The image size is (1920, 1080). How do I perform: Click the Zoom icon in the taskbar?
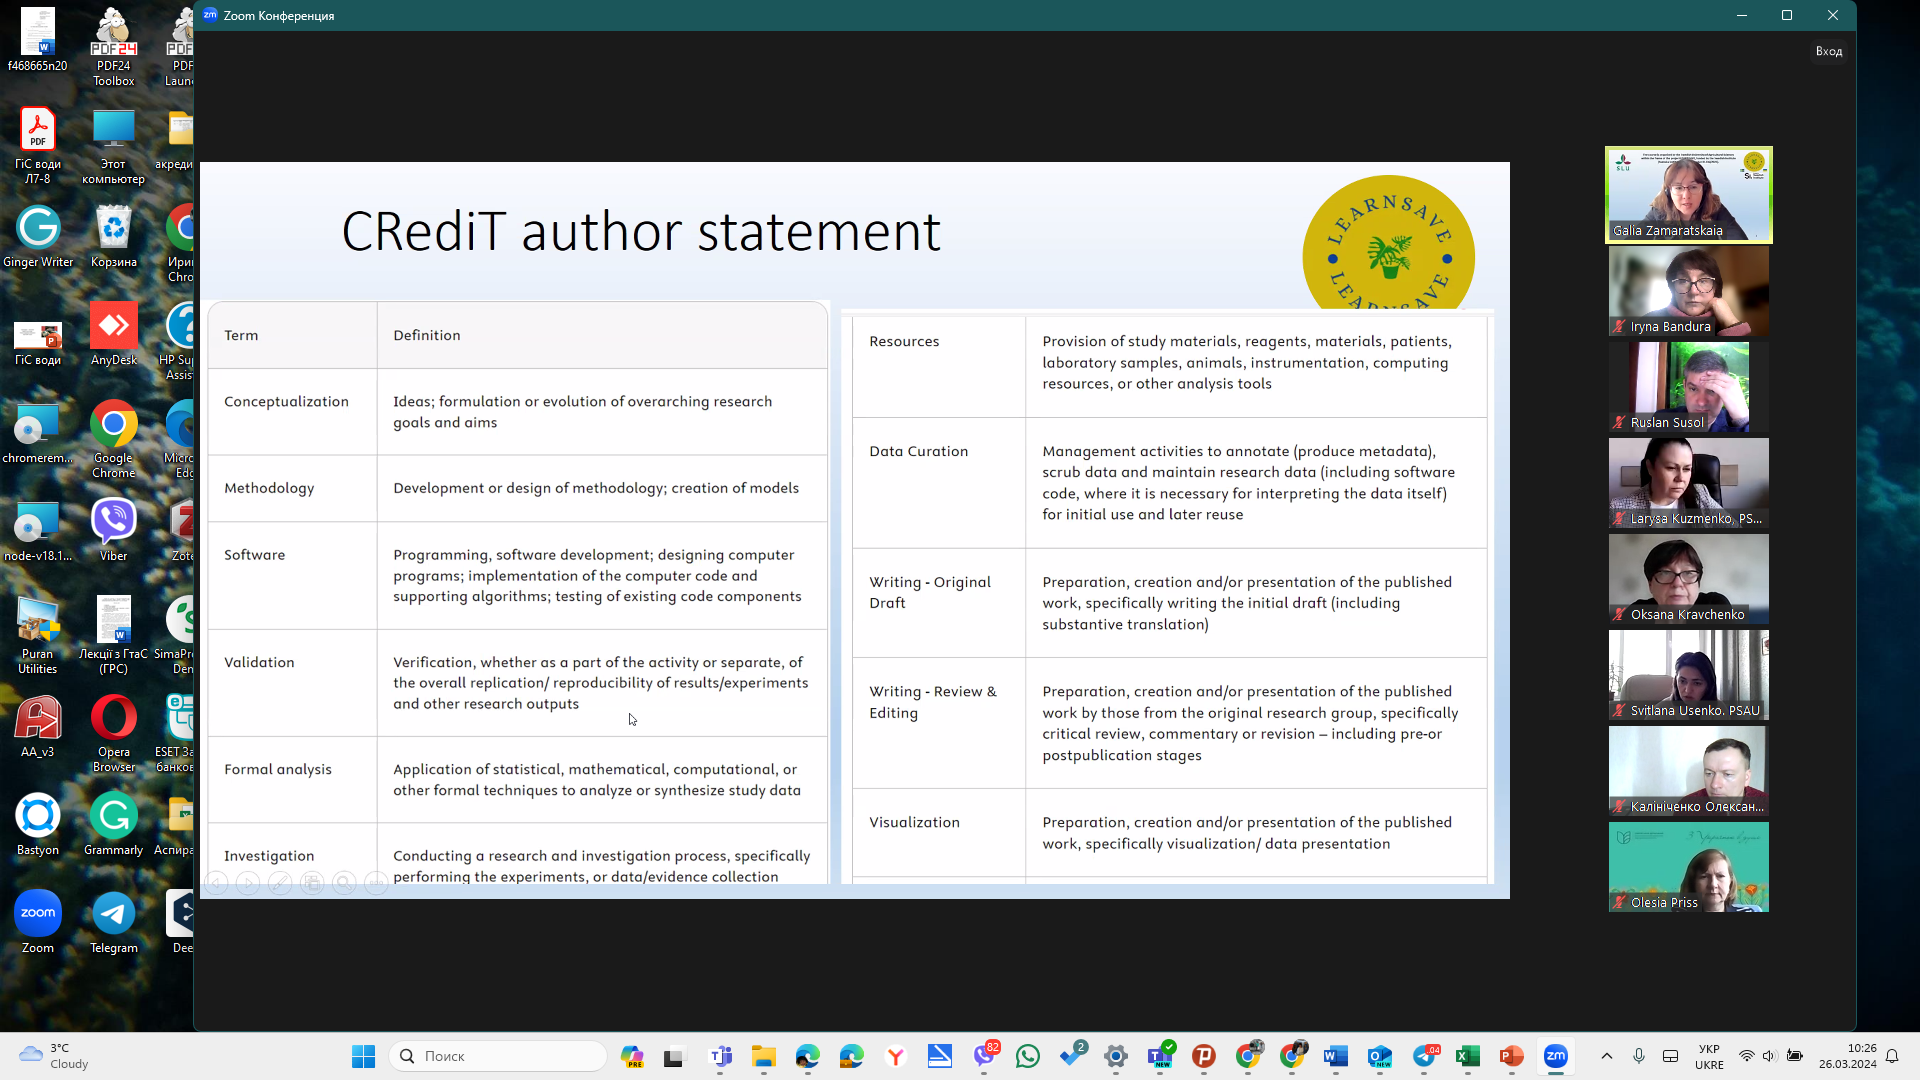(1555, 1056)
